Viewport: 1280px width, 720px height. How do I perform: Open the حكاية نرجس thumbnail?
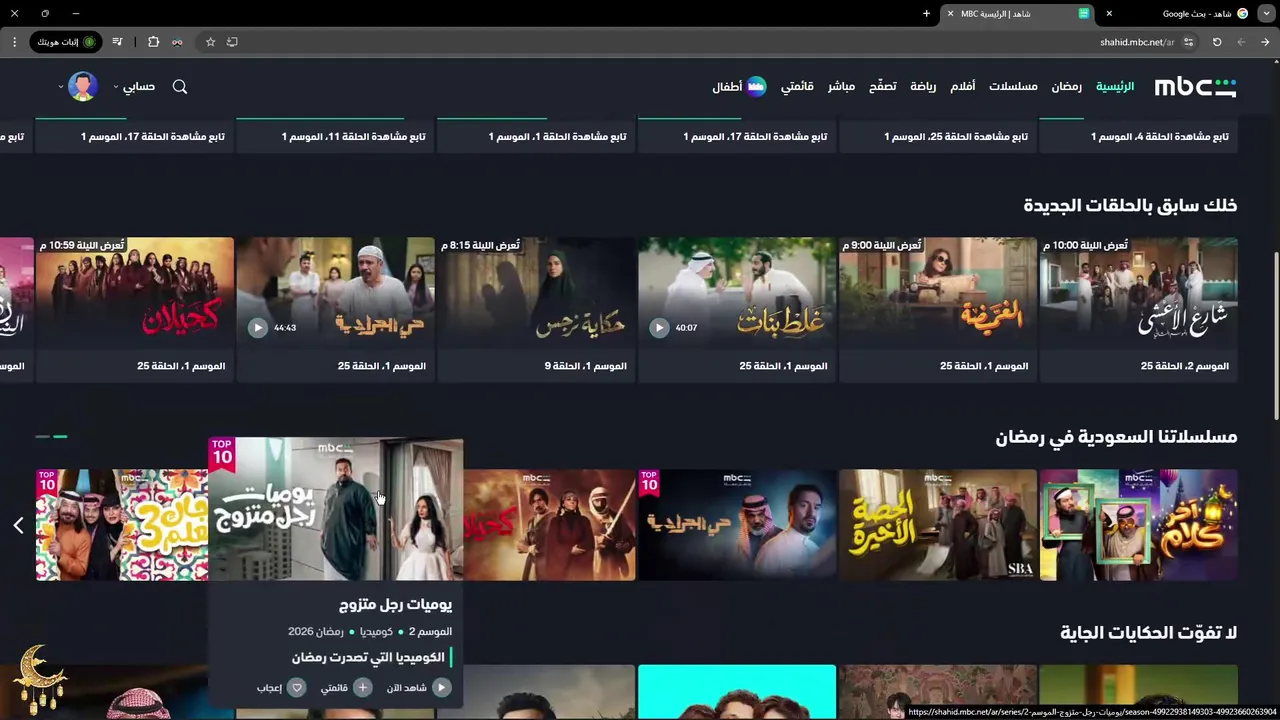tap(536, 292)
